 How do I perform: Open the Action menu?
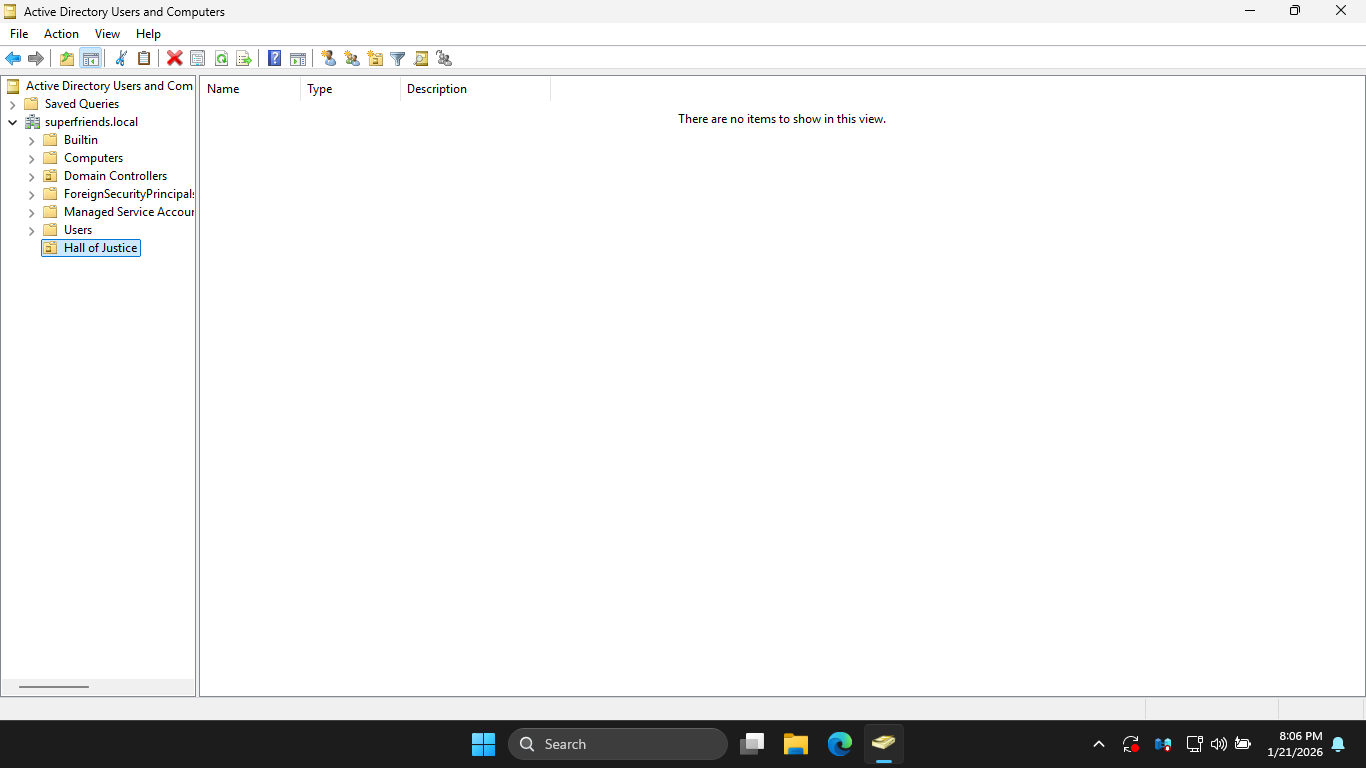coord(61,34)
